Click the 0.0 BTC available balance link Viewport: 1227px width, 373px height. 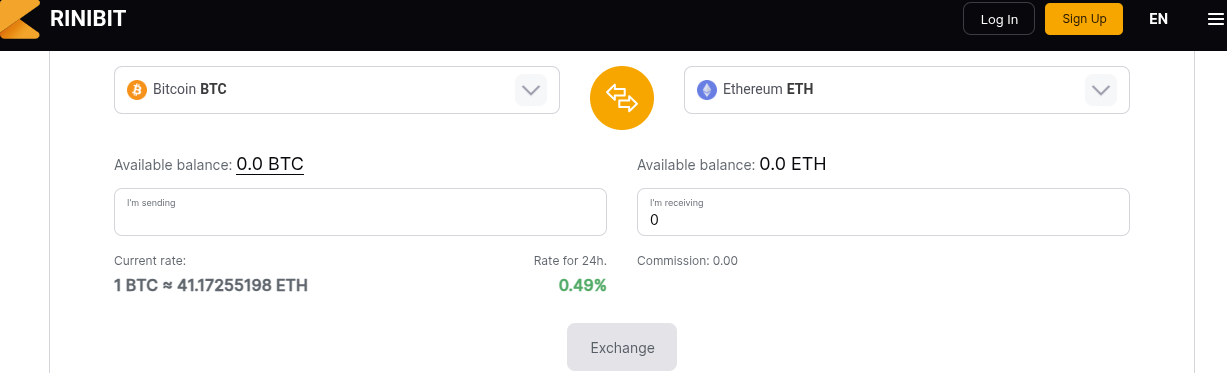[x=270, y=164]
